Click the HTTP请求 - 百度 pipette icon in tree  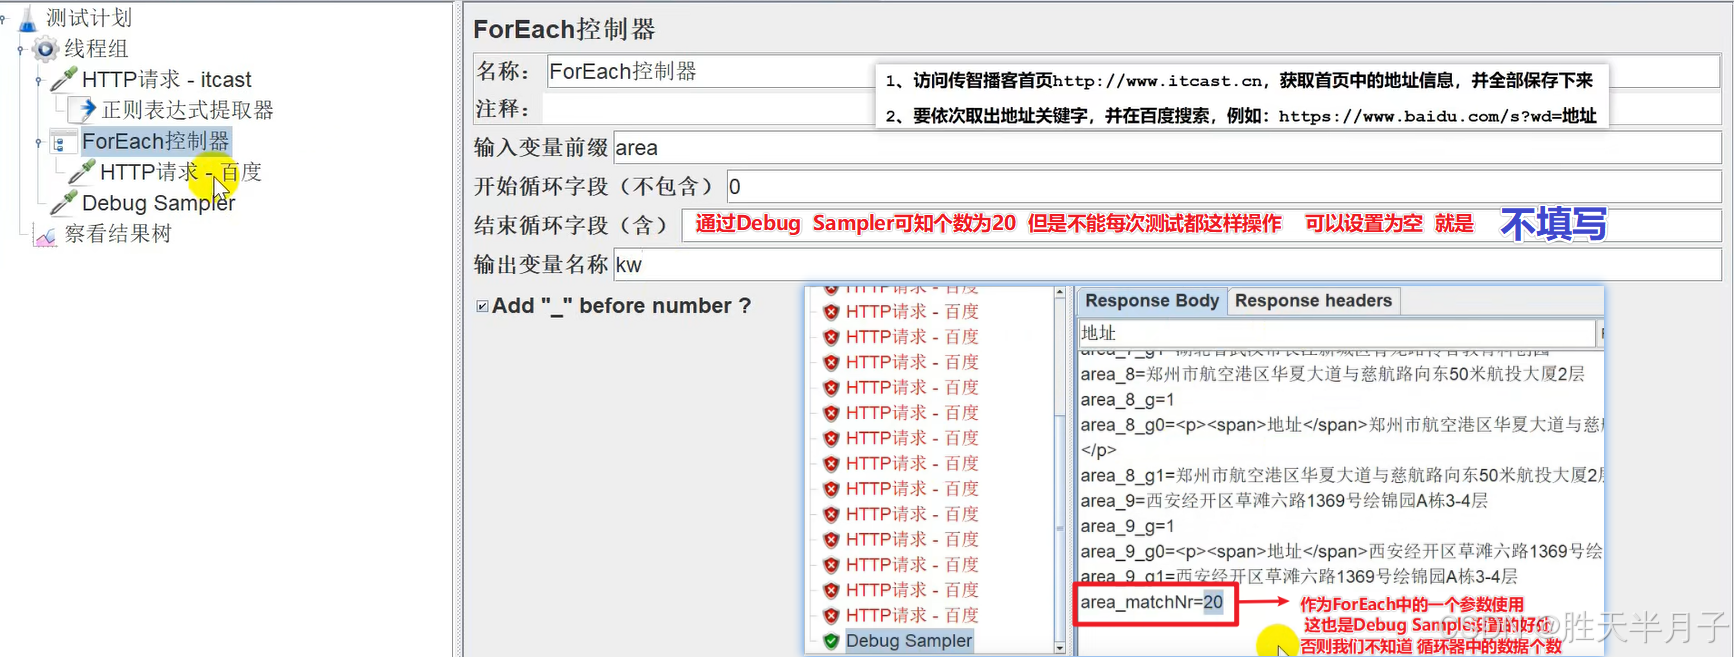(x=83, y=172)
